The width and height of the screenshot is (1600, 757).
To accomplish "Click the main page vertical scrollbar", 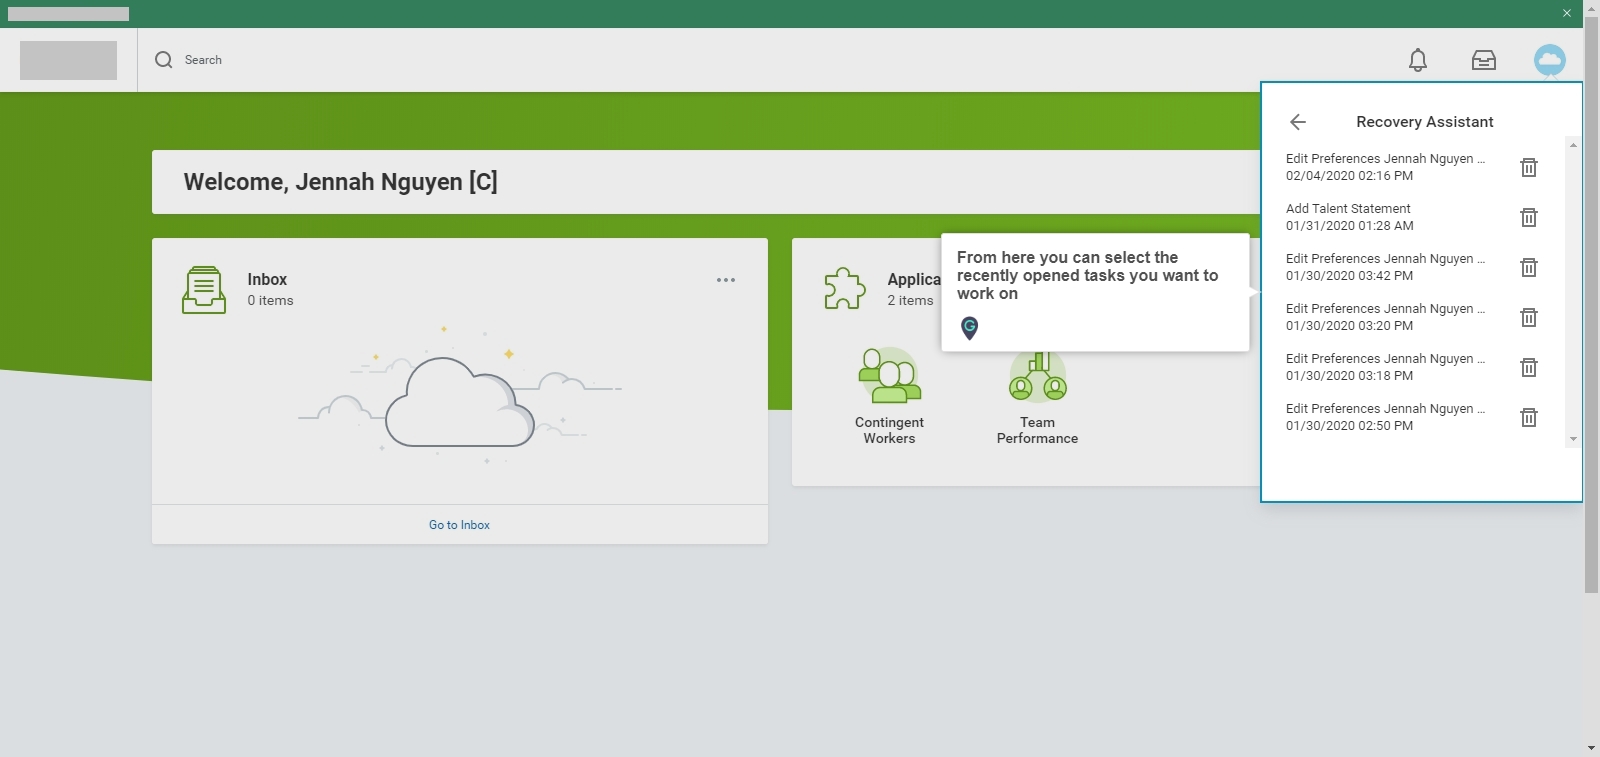I will tap(1591, 305).
